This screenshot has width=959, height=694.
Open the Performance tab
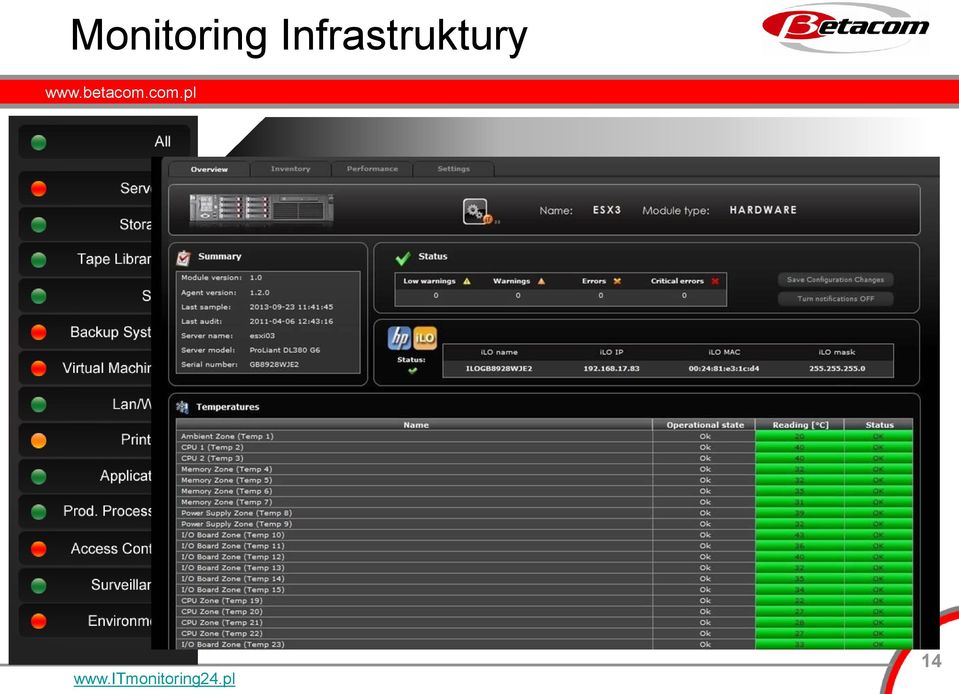point(372,169)
